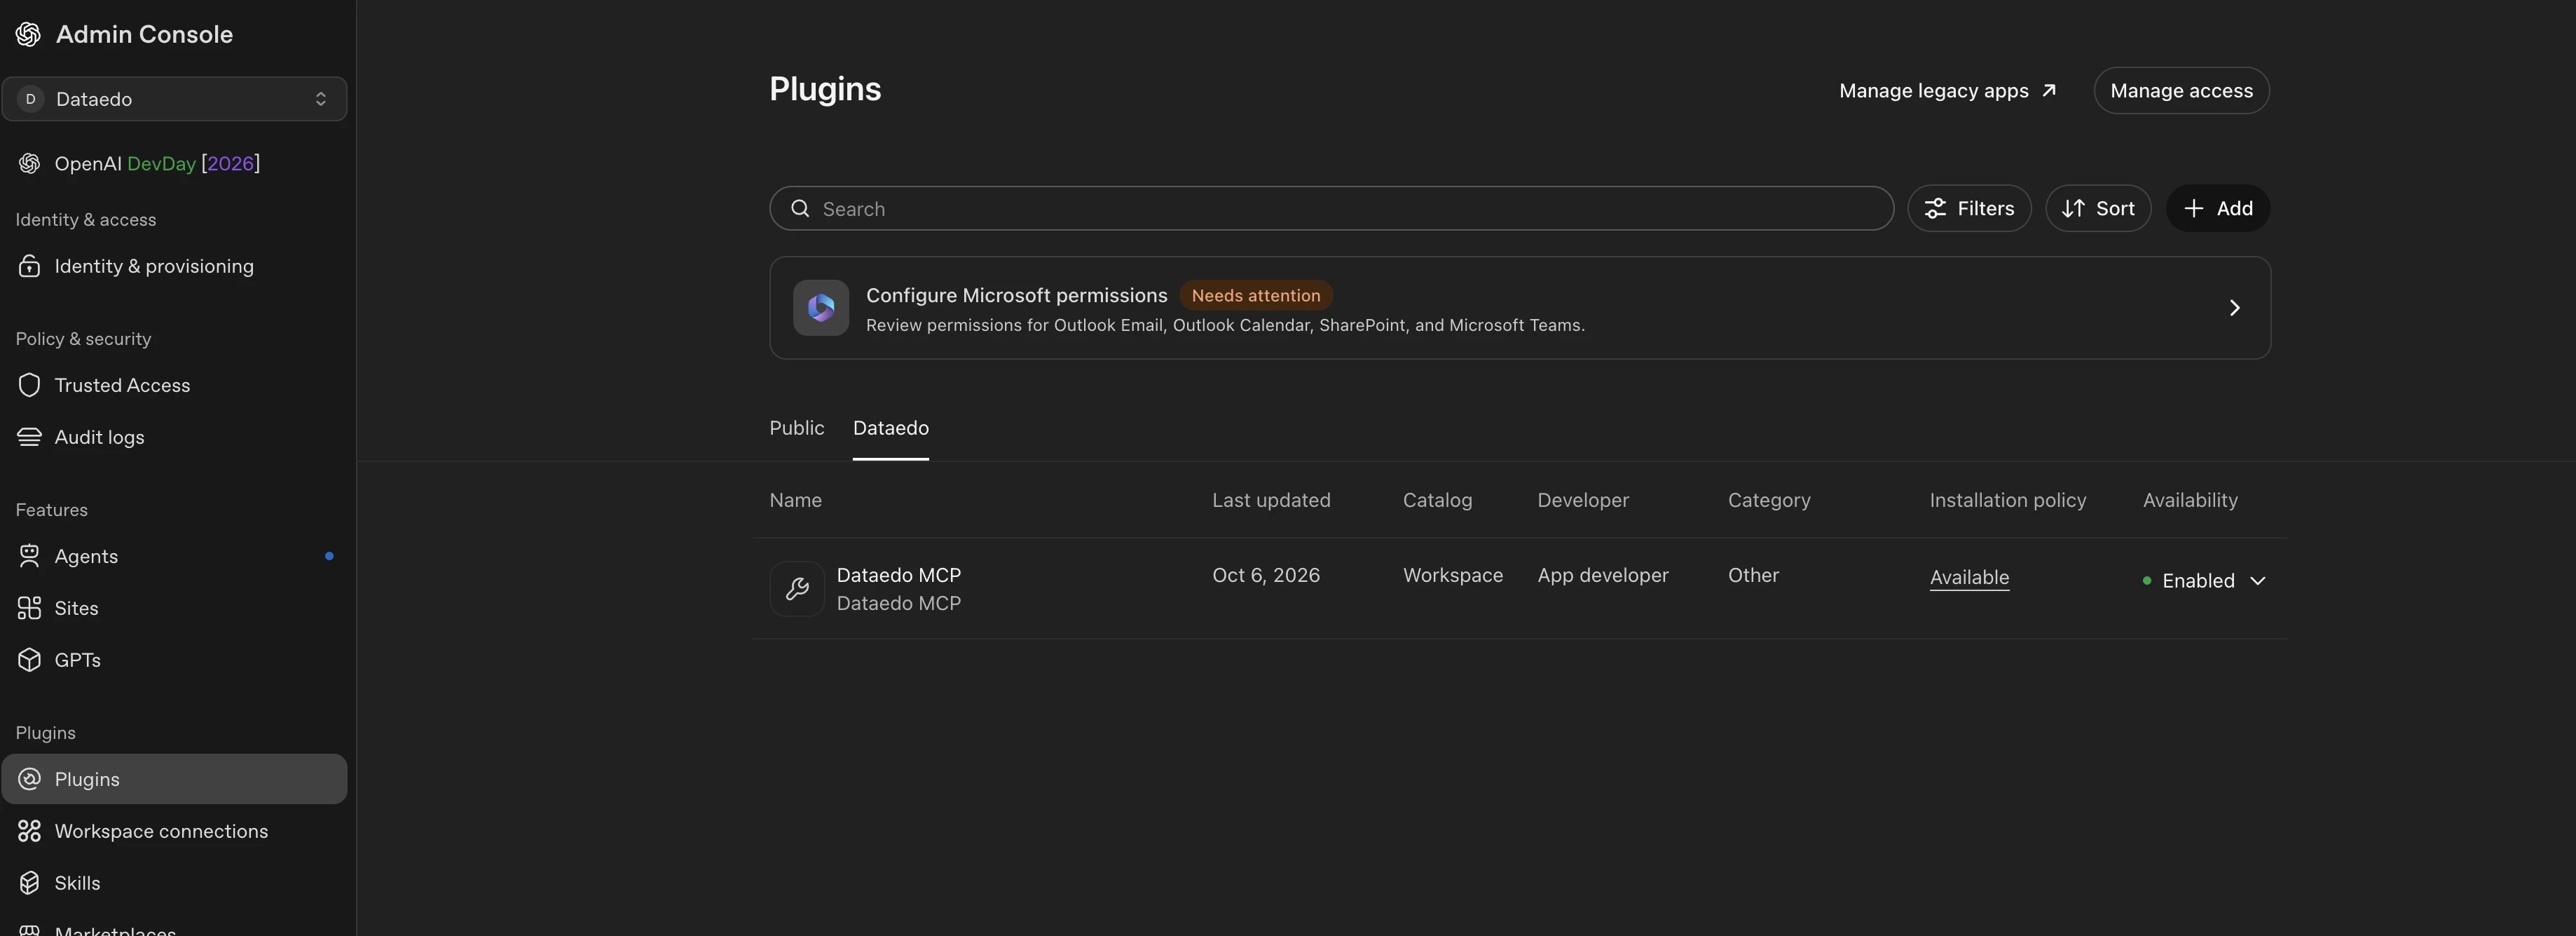Click the App developer cell
The width and height of the screenshot is (2576, 936).
tap(1603, 575)
